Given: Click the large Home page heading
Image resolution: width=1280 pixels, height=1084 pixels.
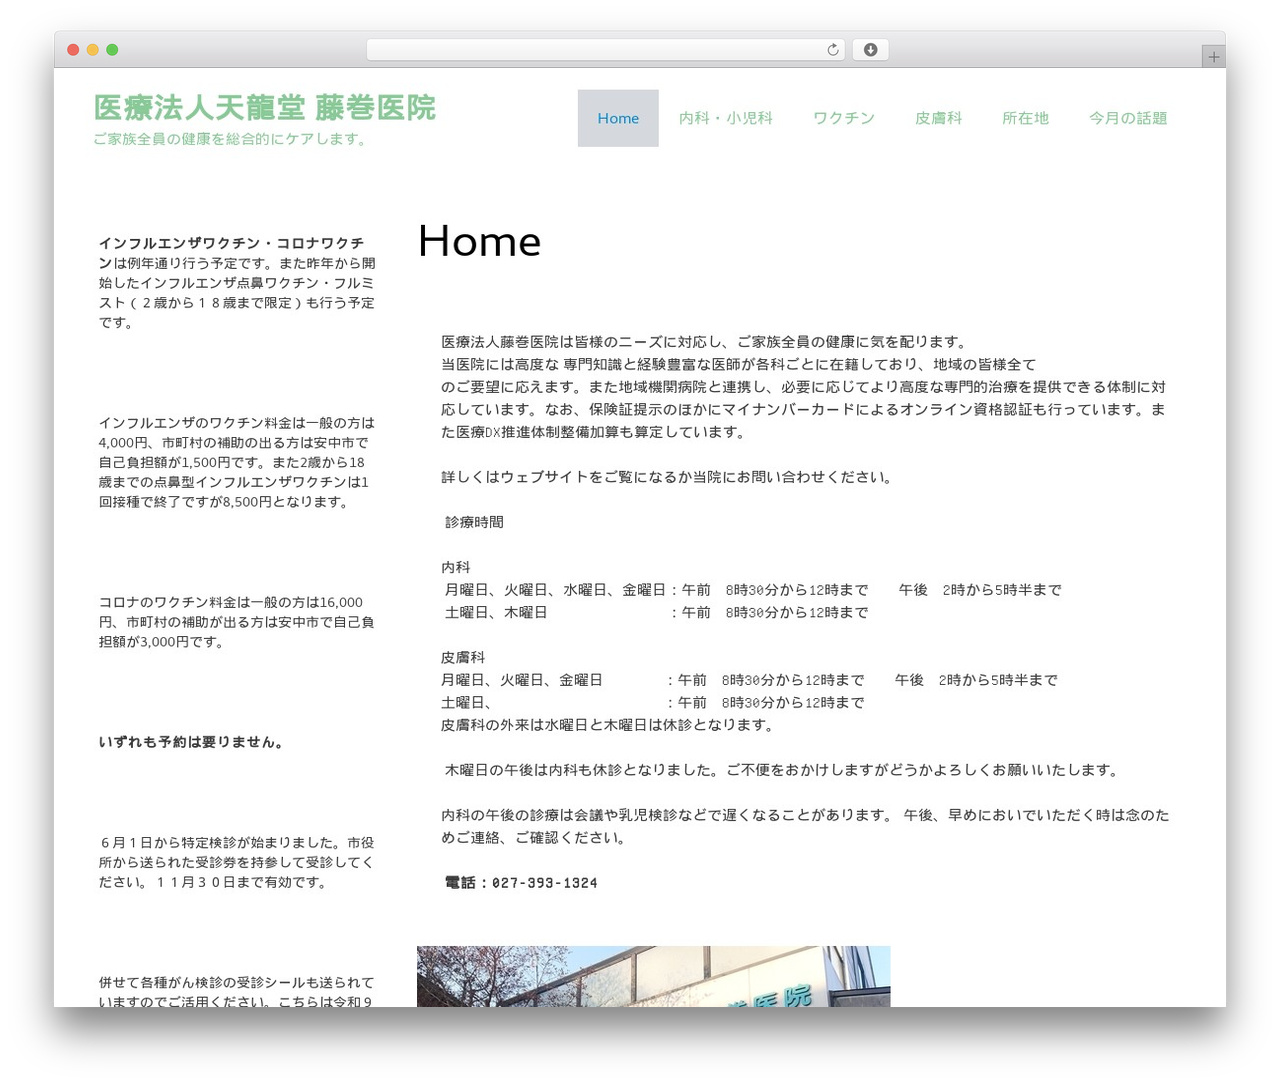Looking at the screenshot, I should 479,241.
